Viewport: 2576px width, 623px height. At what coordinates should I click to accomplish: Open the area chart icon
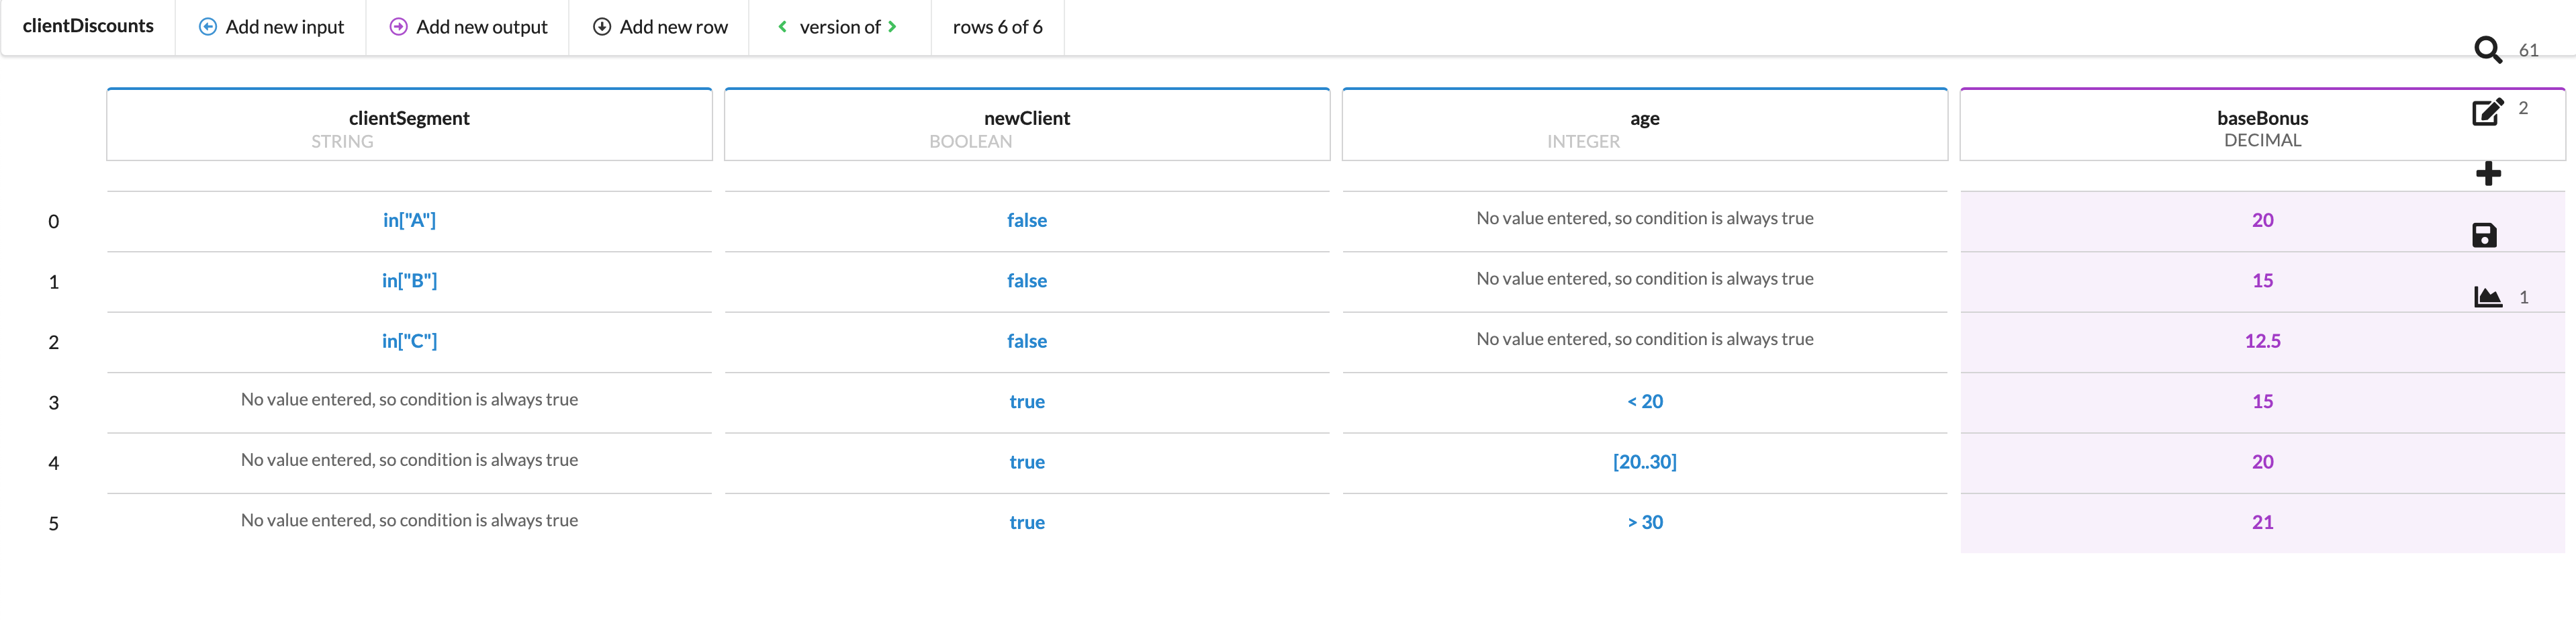[x=2487, y=297]
